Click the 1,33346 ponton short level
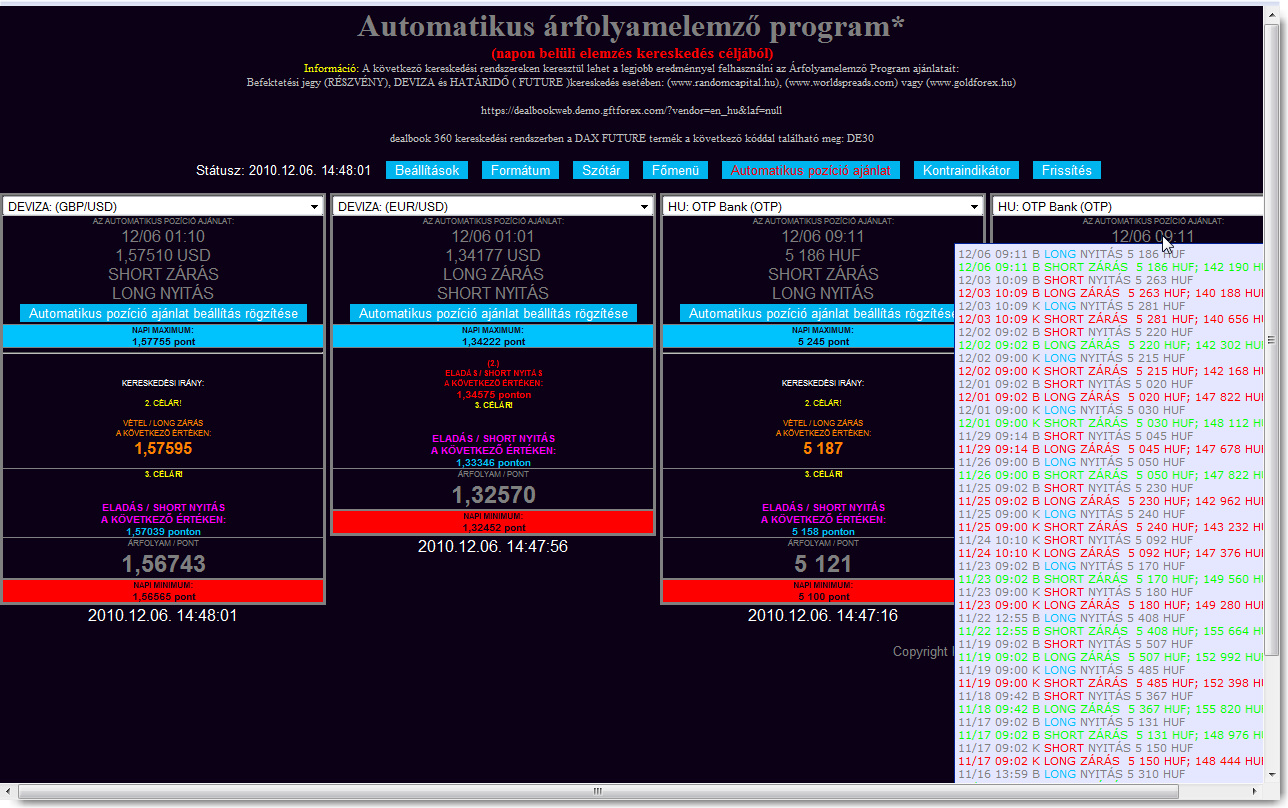The width and height of the screenshot is (1288, 808). pos(493,463)
